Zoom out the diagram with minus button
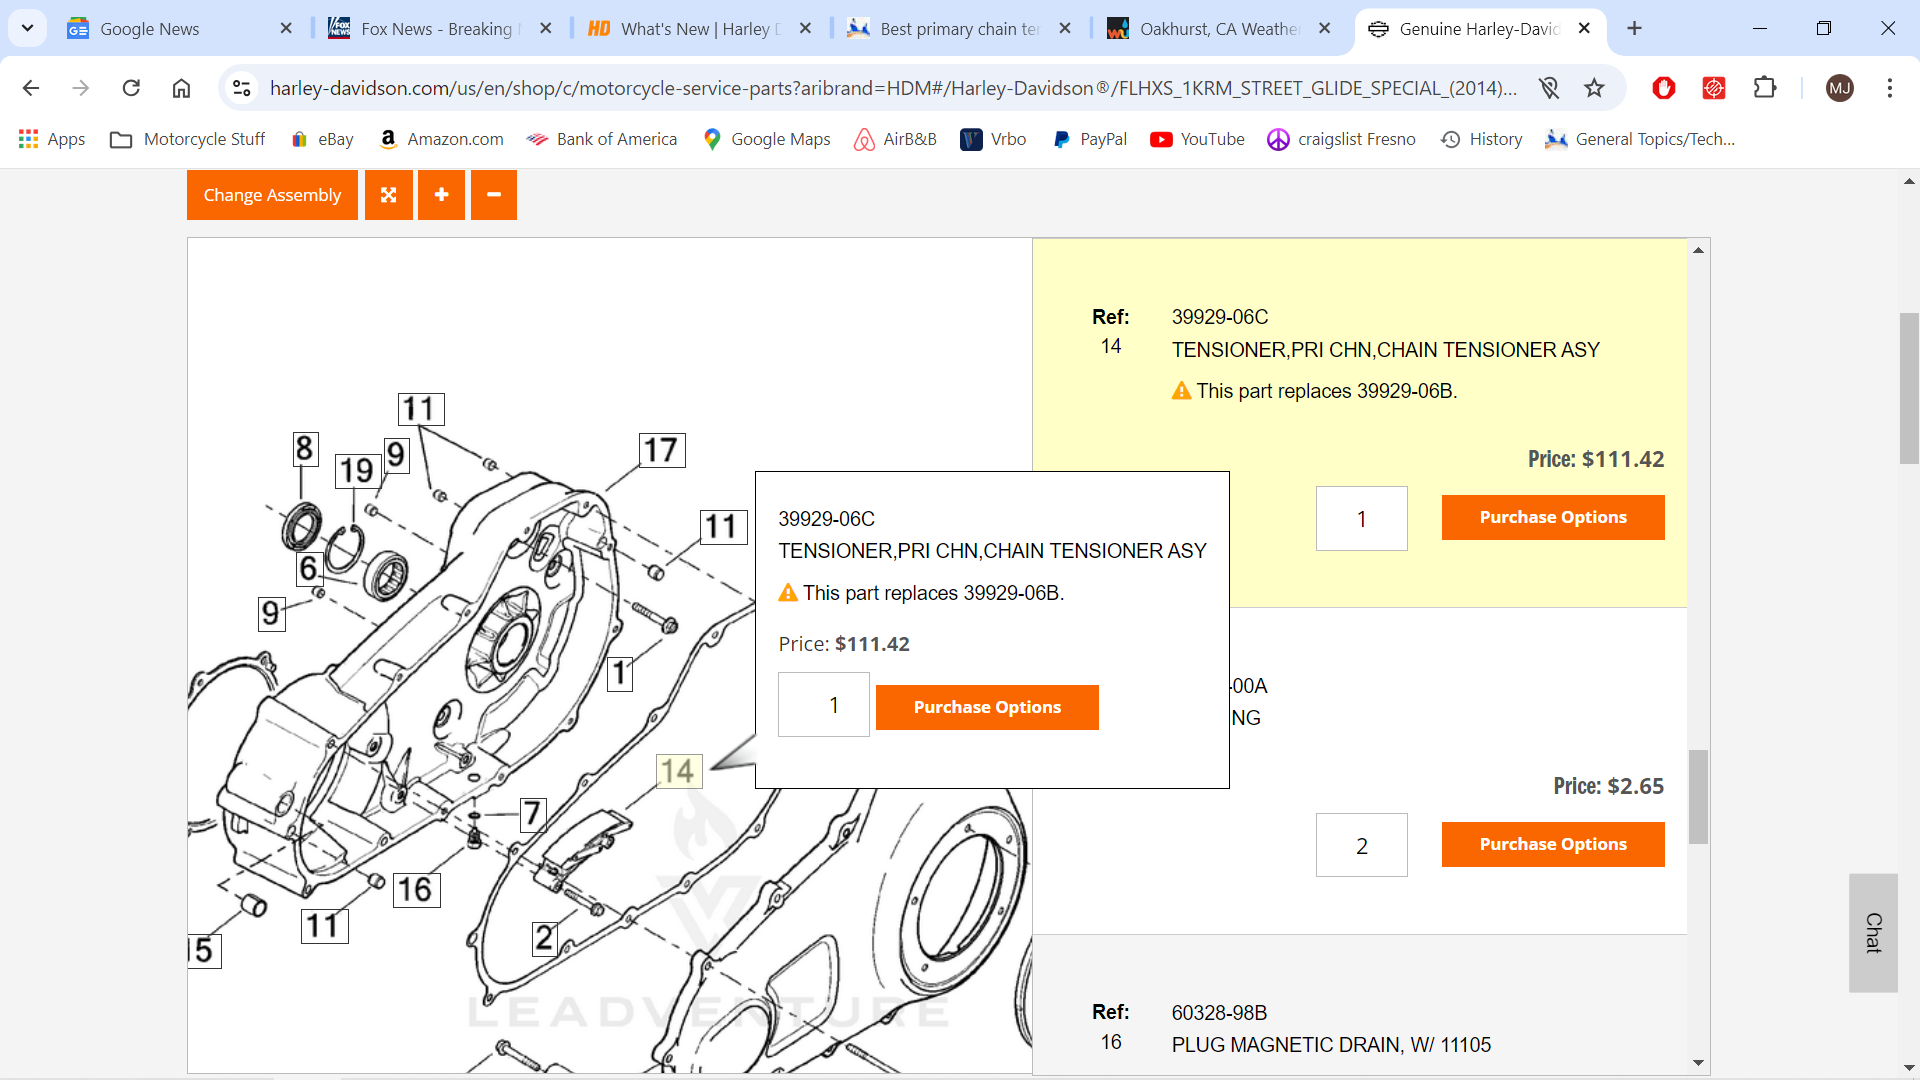Image resolution: width=1920 pixels, height=1080 pixels. 494,195
